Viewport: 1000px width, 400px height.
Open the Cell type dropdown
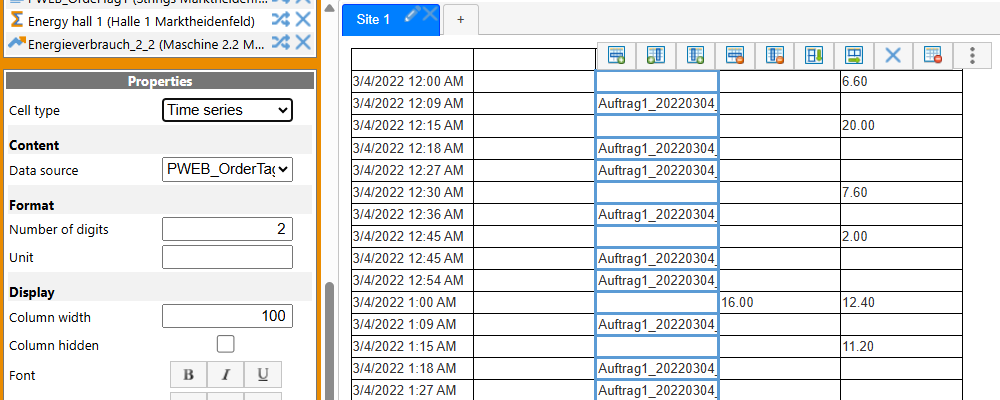pos(227,110)
